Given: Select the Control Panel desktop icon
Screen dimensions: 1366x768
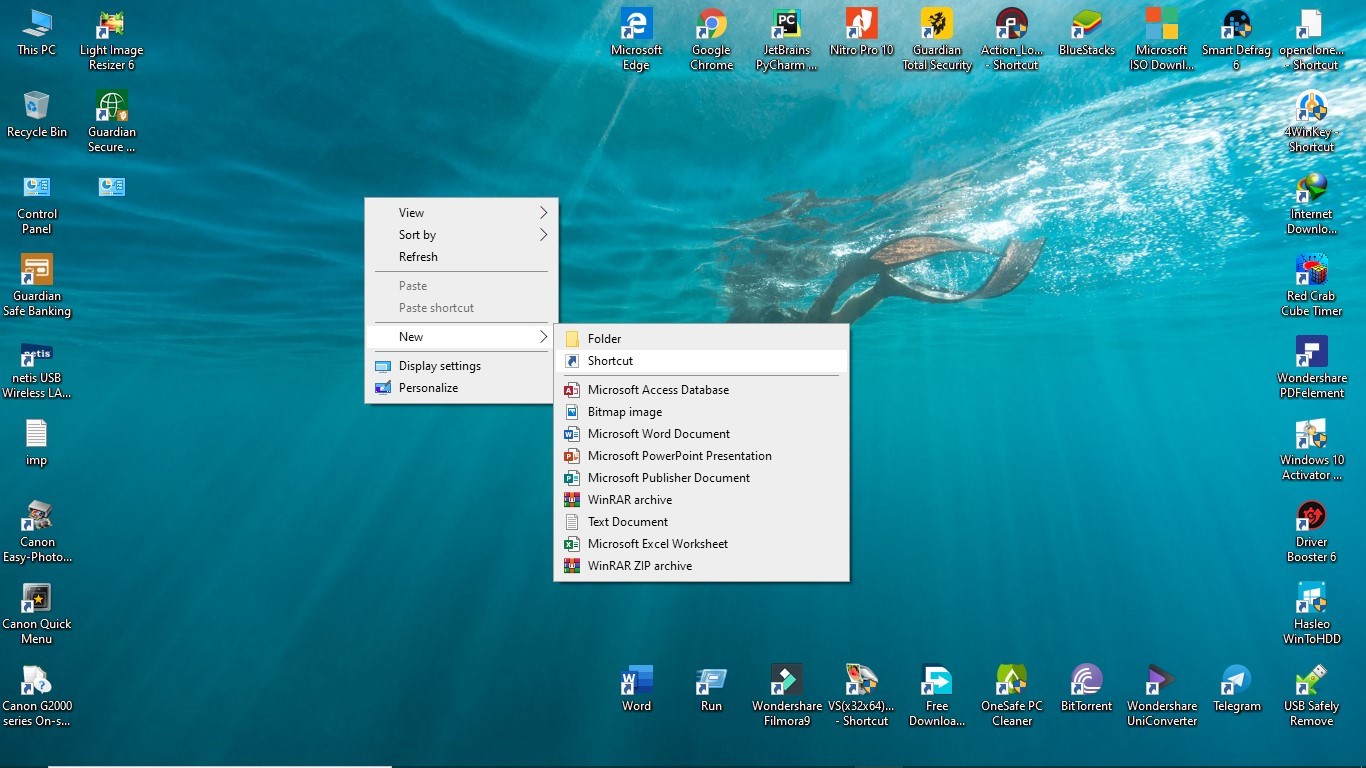Looking at the screenshot, I should click(x=37, y=204).
